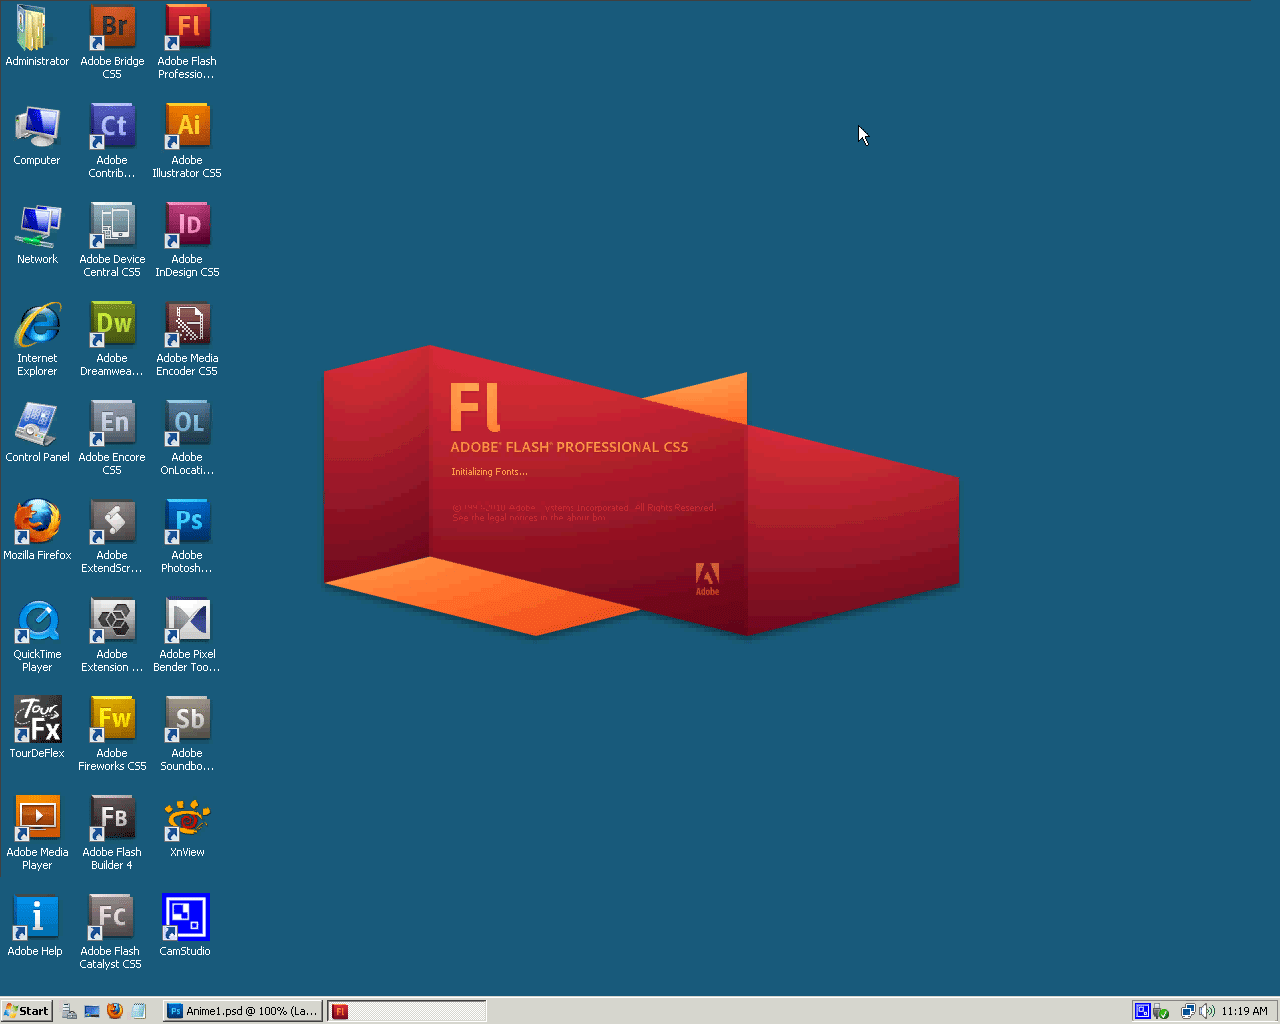Switch to the Anime1.psd Photoshop taskbar button

pyautogui.click(x=243, y=1011)
